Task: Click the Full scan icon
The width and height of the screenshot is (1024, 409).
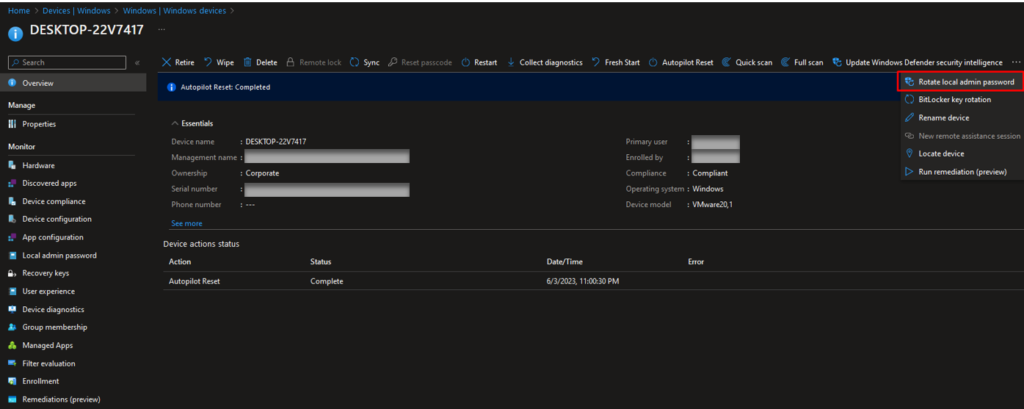Action: pos(785,63)
